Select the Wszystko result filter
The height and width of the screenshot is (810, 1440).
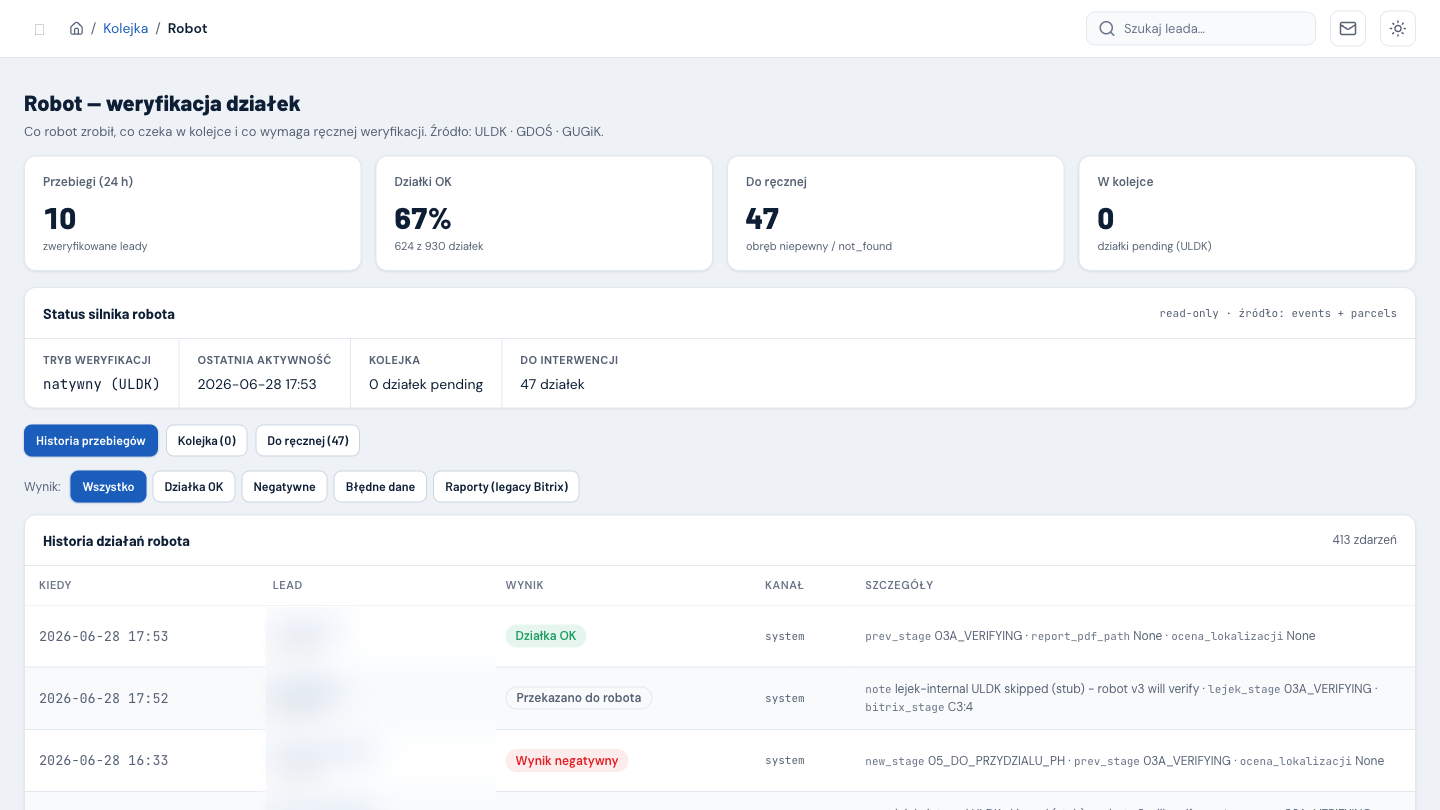108,486
